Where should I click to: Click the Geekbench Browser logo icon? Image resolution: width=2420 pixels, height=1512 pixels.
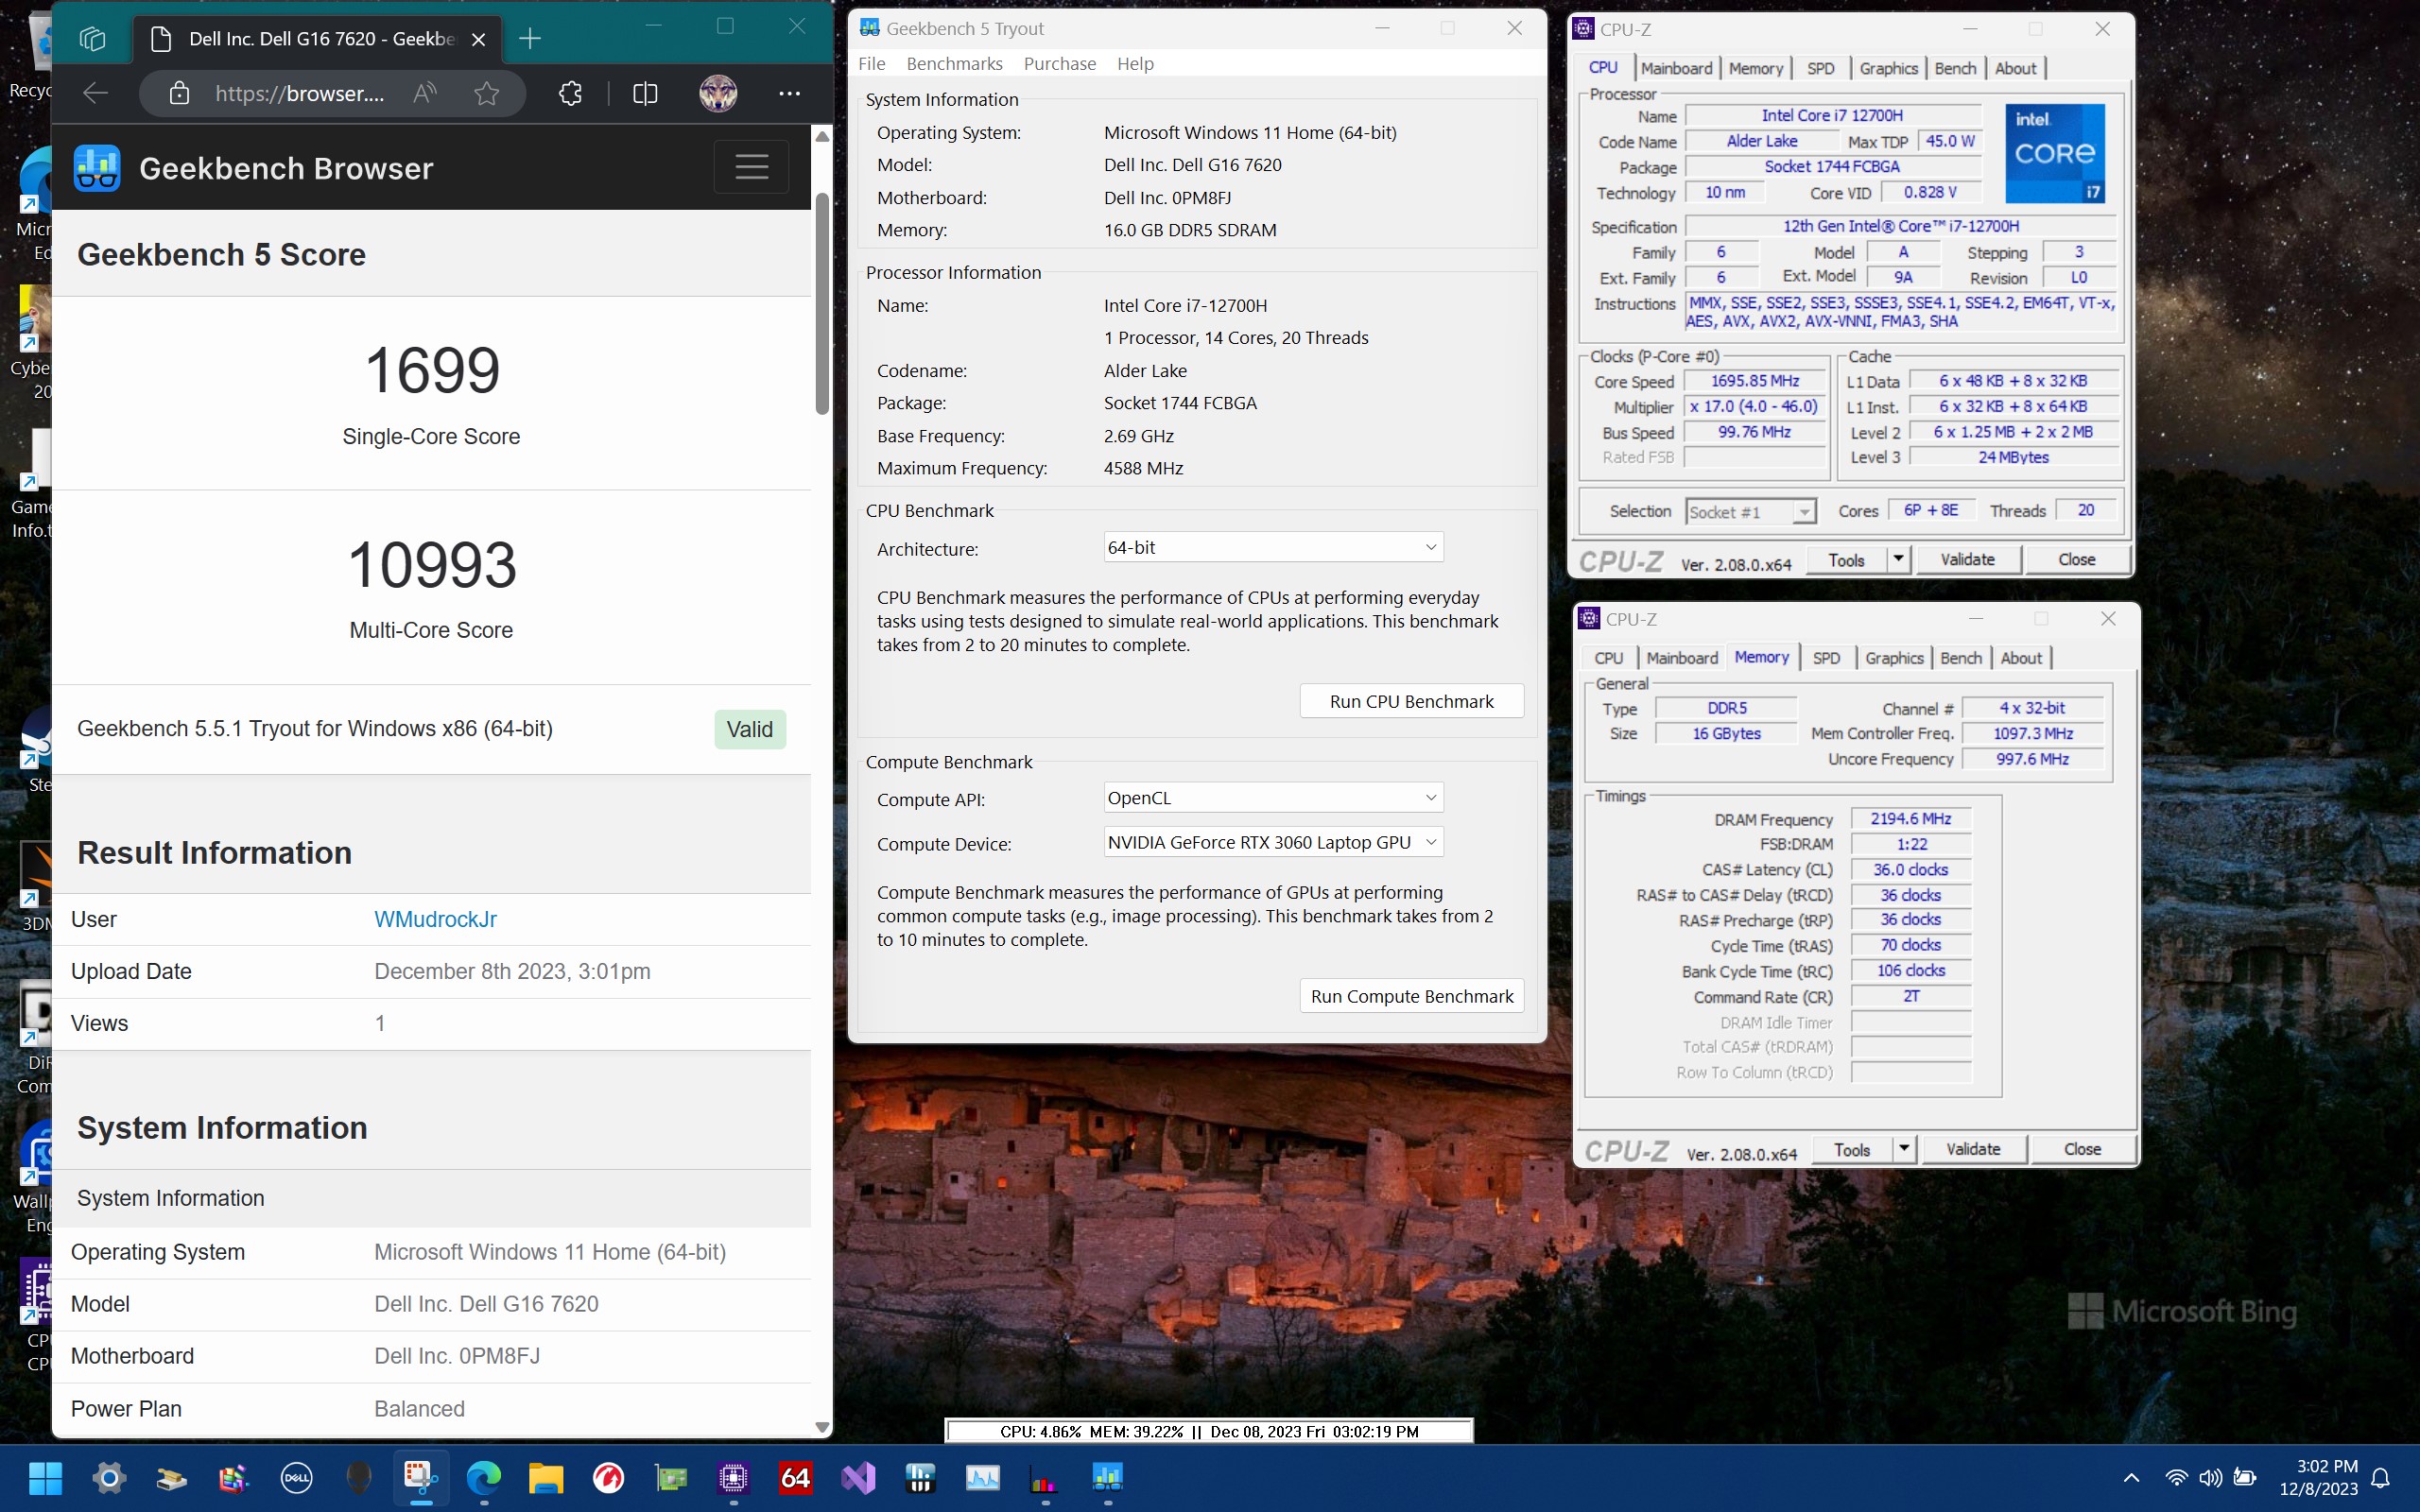click(x=97, y=168)
